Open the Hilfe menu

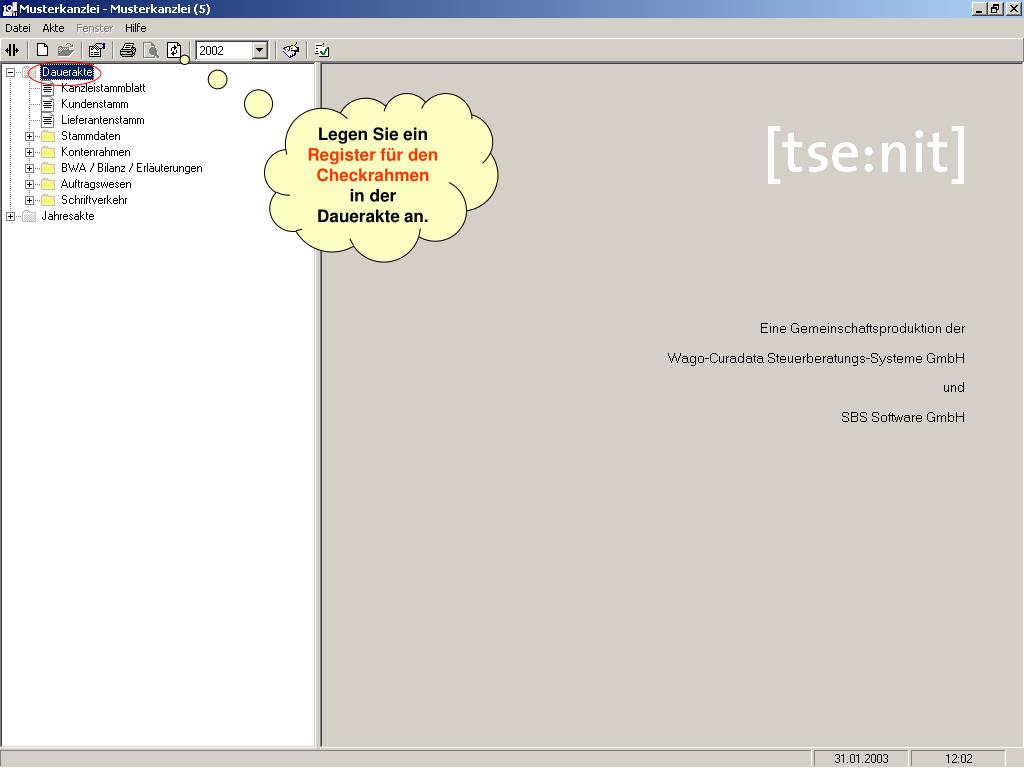pyautogui.click(x=135, y=28)
